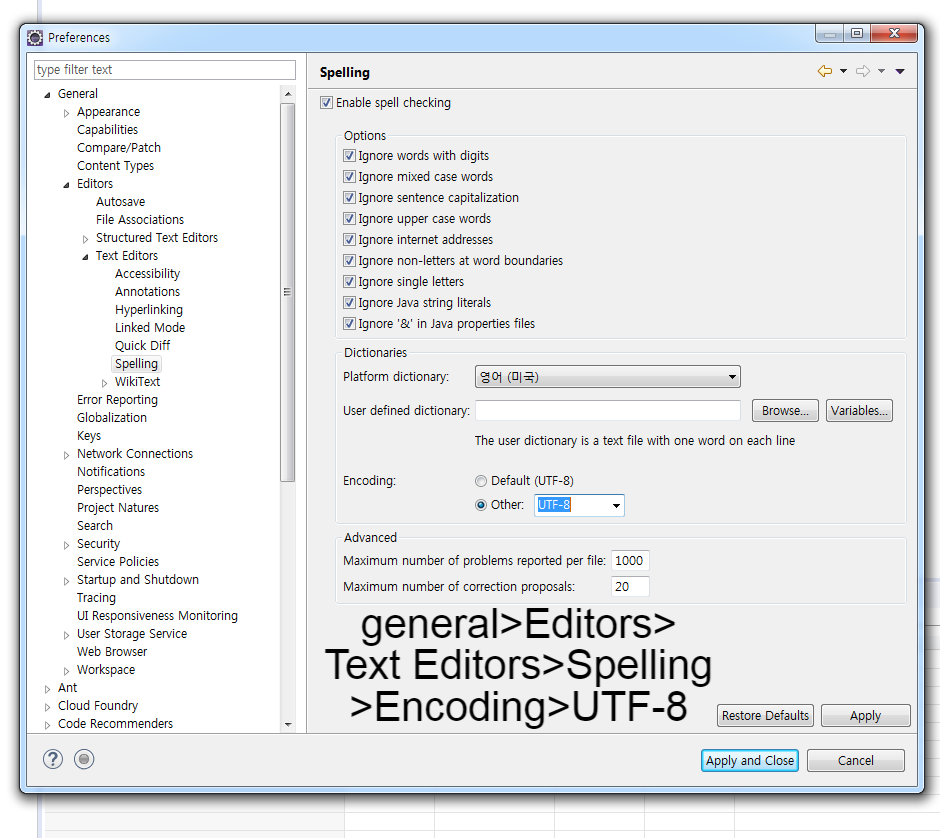This screenshot has width=940, height=838.
Task: Uncheck Ignore words with digits
Action: (x=350, y=156)
